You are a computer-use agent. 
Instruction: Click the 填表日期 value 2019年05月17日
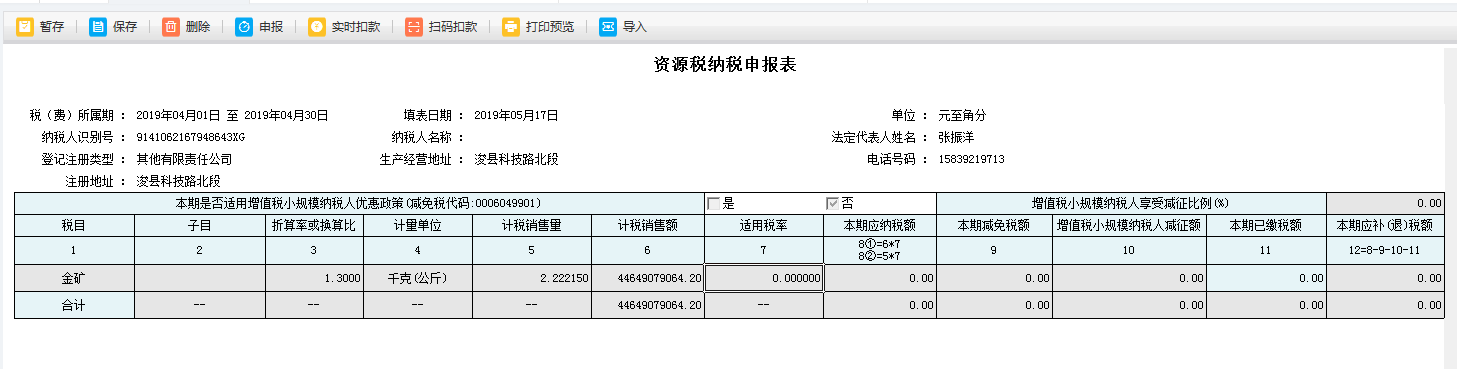point(516,115)
